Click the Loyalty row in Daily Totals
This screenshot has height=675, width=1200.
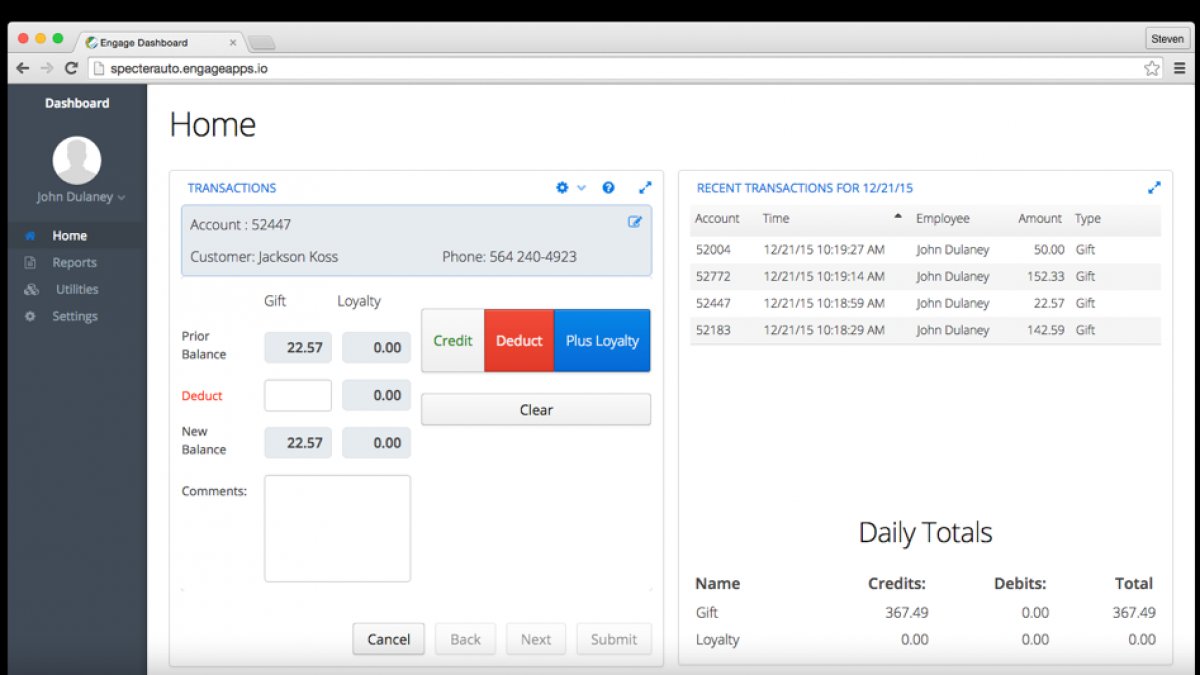(x=925, y=640)
